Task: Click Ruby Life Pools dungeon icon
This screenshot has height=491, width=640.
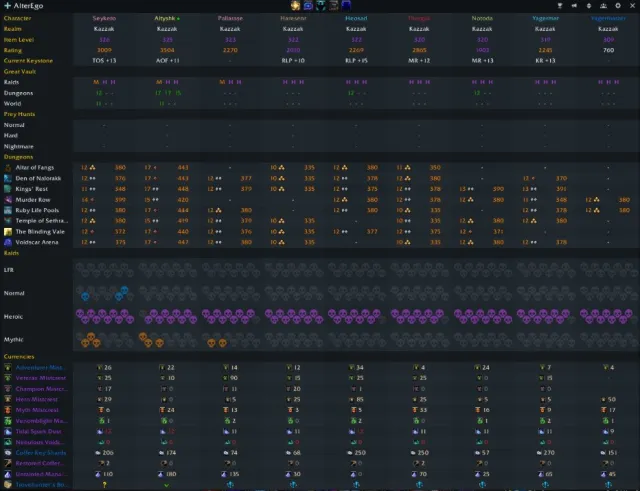Action: point(8,210)
